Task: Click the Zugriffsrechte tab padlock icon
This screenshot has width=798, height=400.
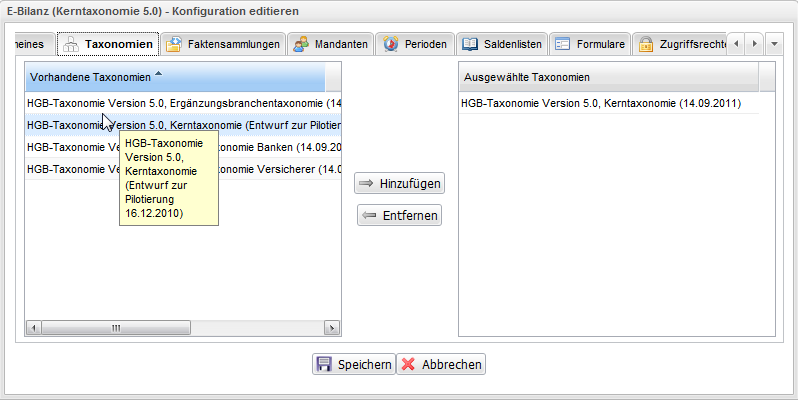Action: (x=646, y=44)
